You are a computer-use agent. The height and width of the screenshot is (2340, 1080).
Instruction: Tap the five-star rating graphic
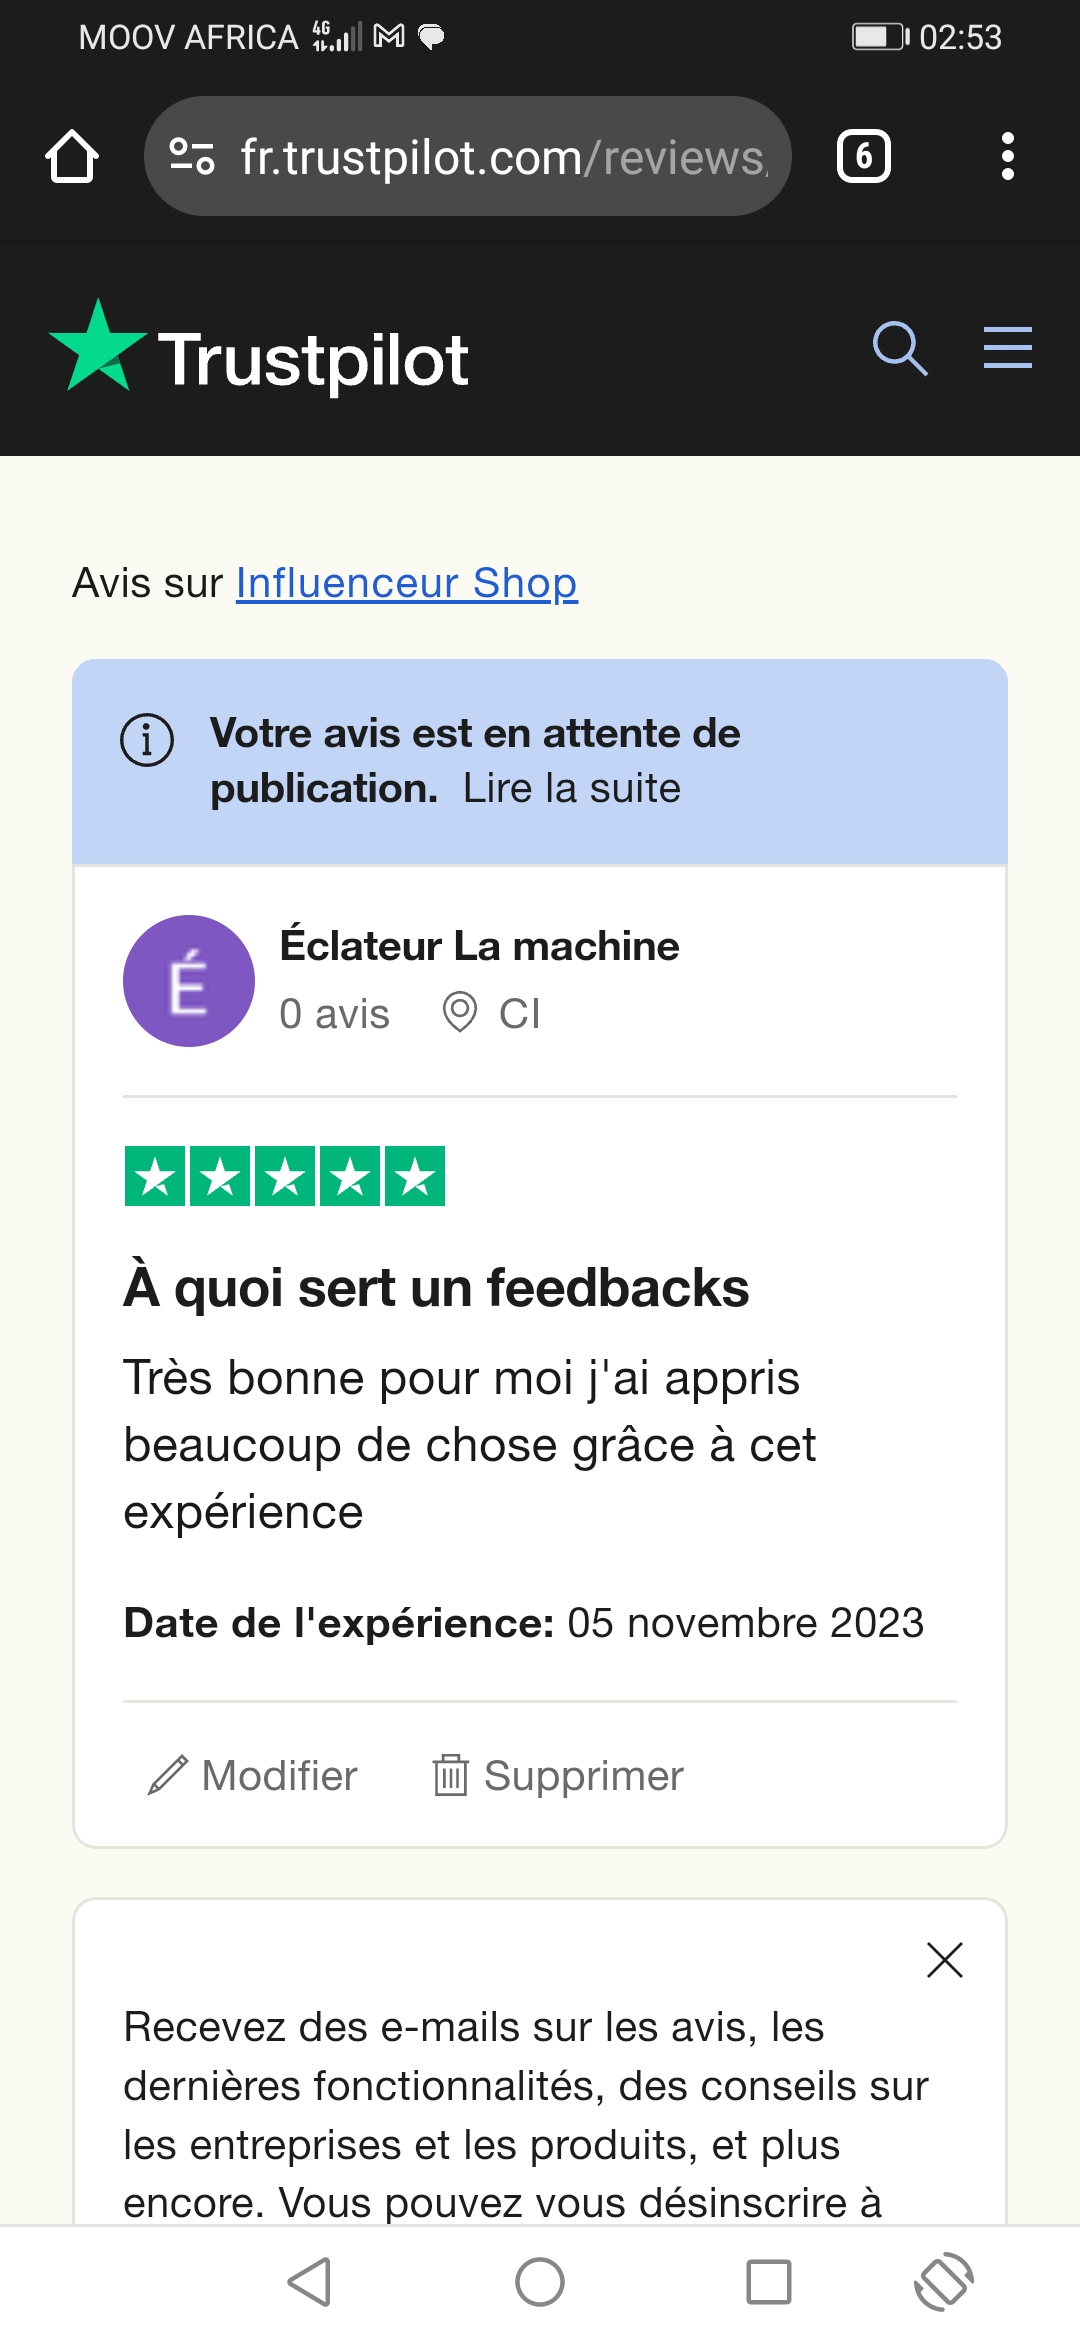tap(285, 1176)
